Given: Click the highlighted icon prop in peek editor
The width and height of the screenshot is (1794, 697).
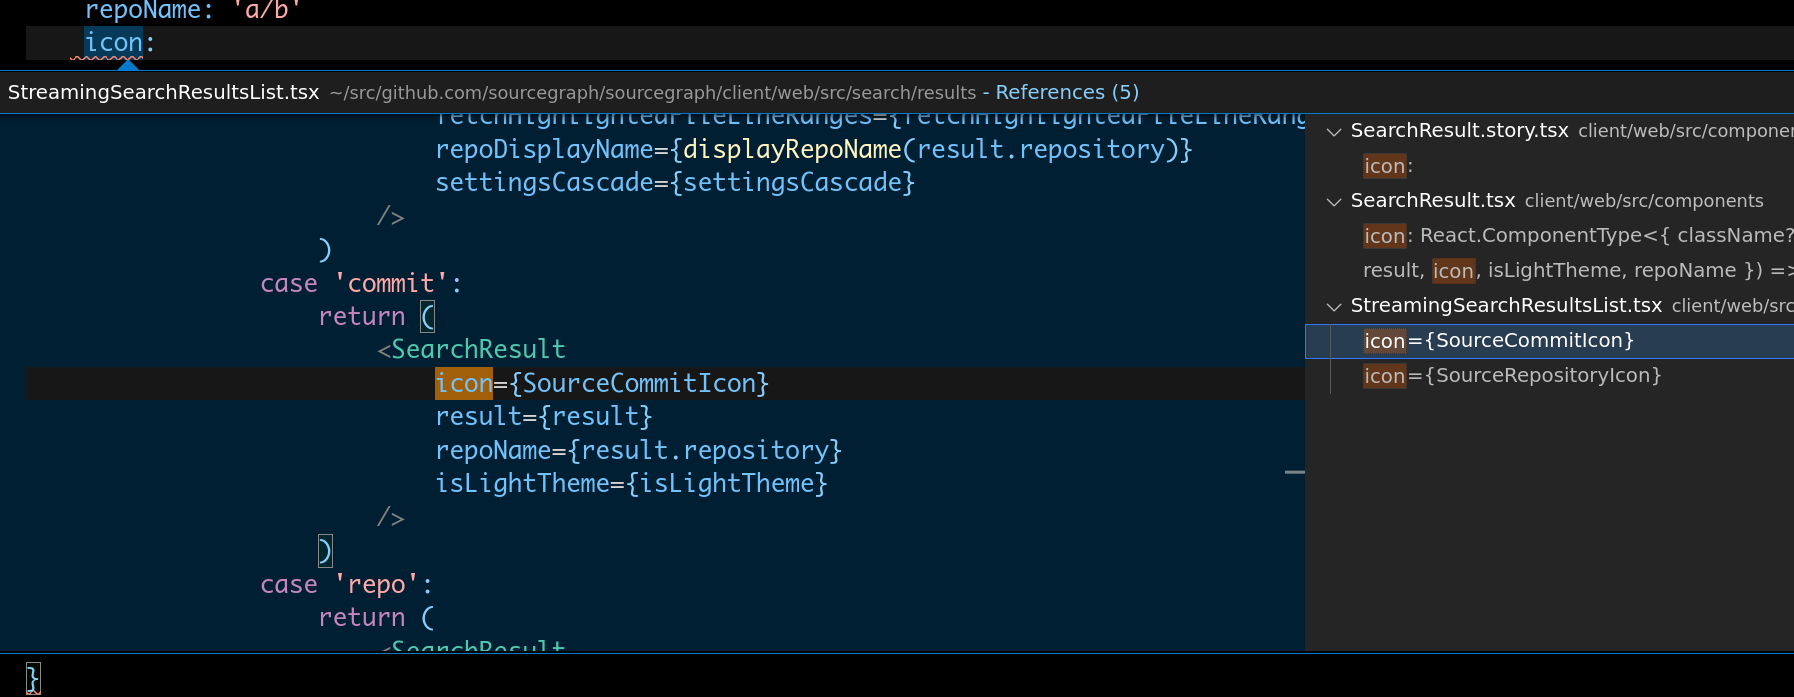Looking at the screenshot, I should coord(464,383).
